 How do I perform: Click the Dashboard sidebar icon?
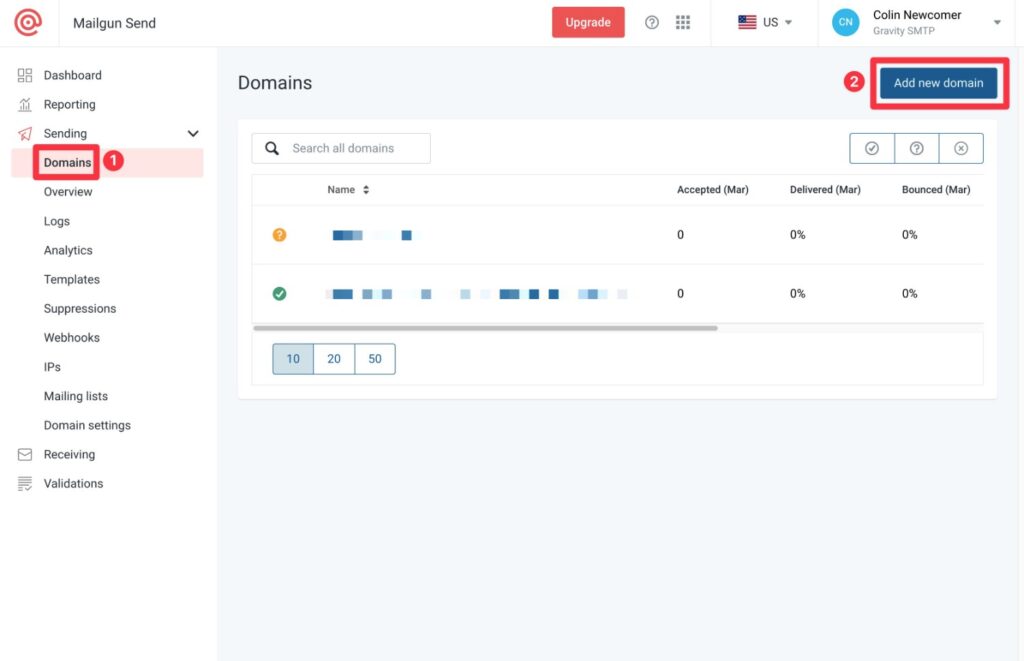point(25,75)
